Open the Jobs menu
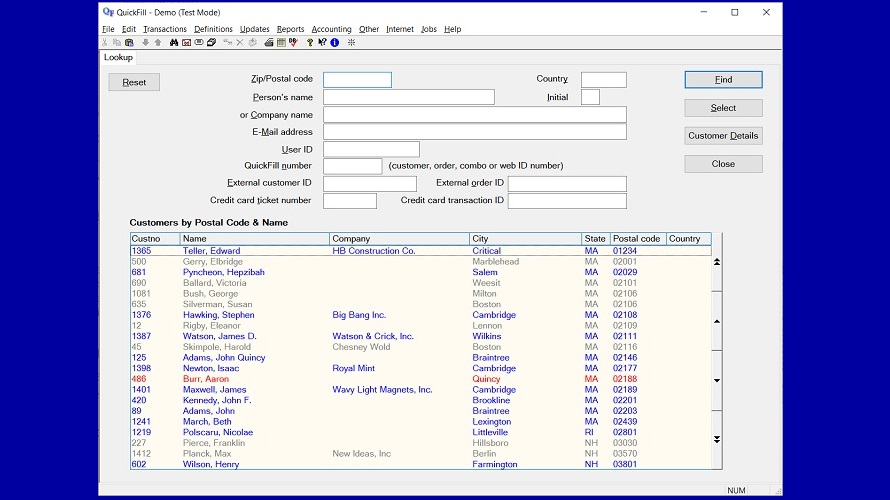This screenshot has height=500, width=890. point(429,29)
